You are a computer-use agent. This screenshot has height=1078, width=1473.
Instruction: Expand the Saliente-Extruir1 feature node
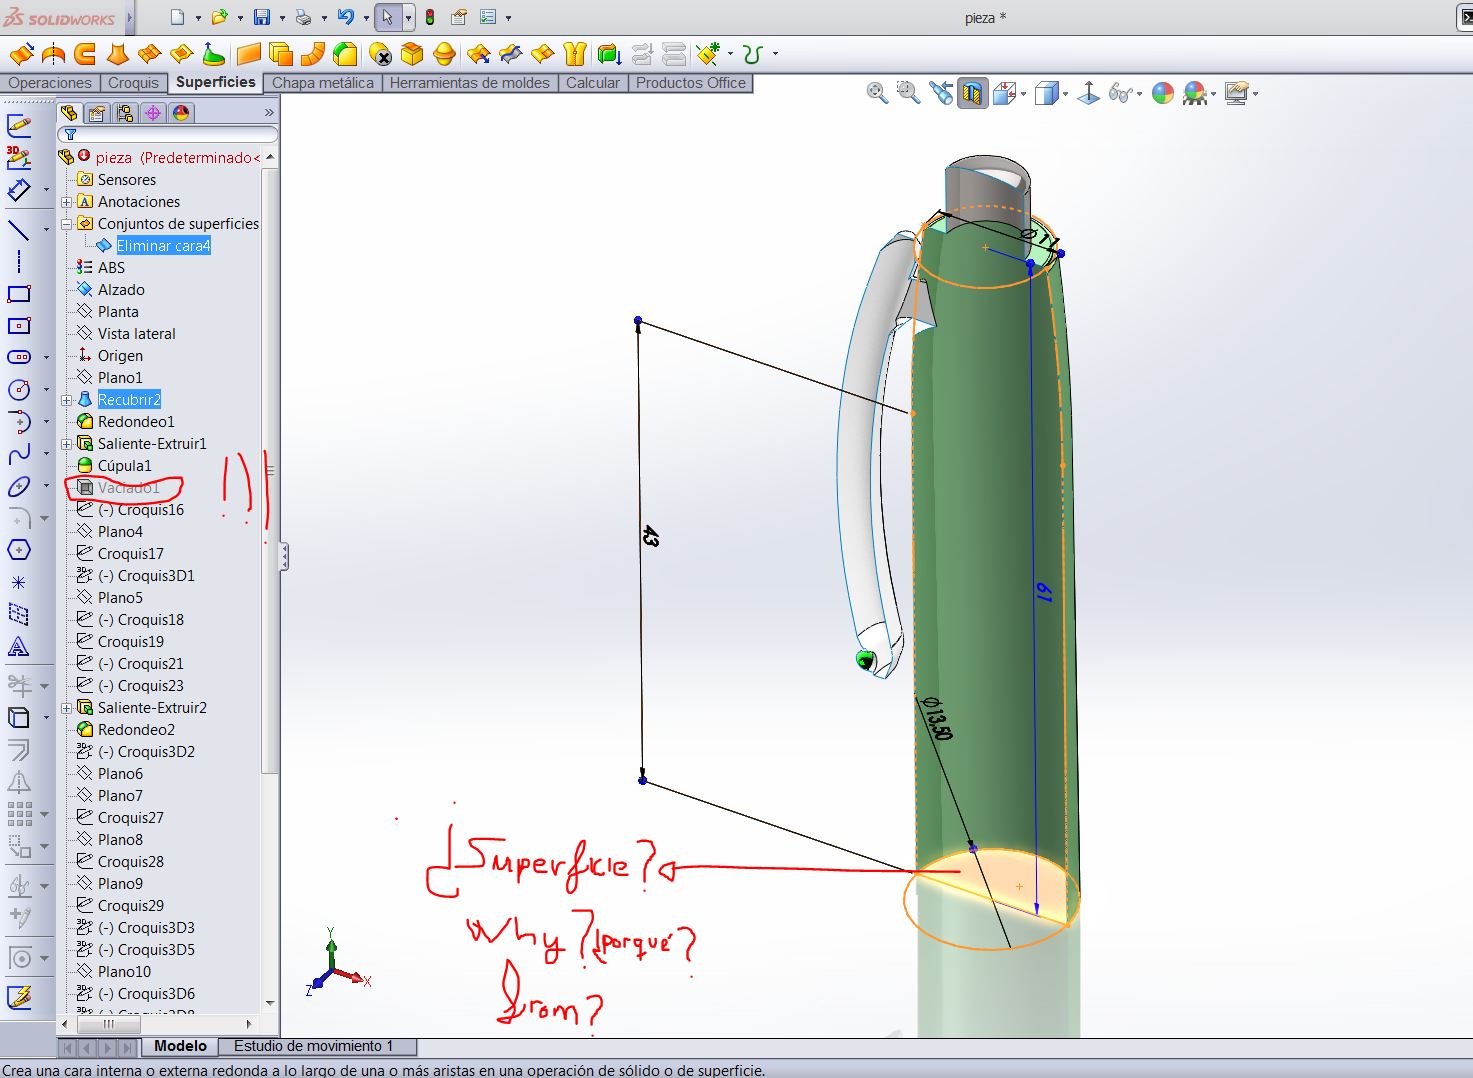(67, 444)
